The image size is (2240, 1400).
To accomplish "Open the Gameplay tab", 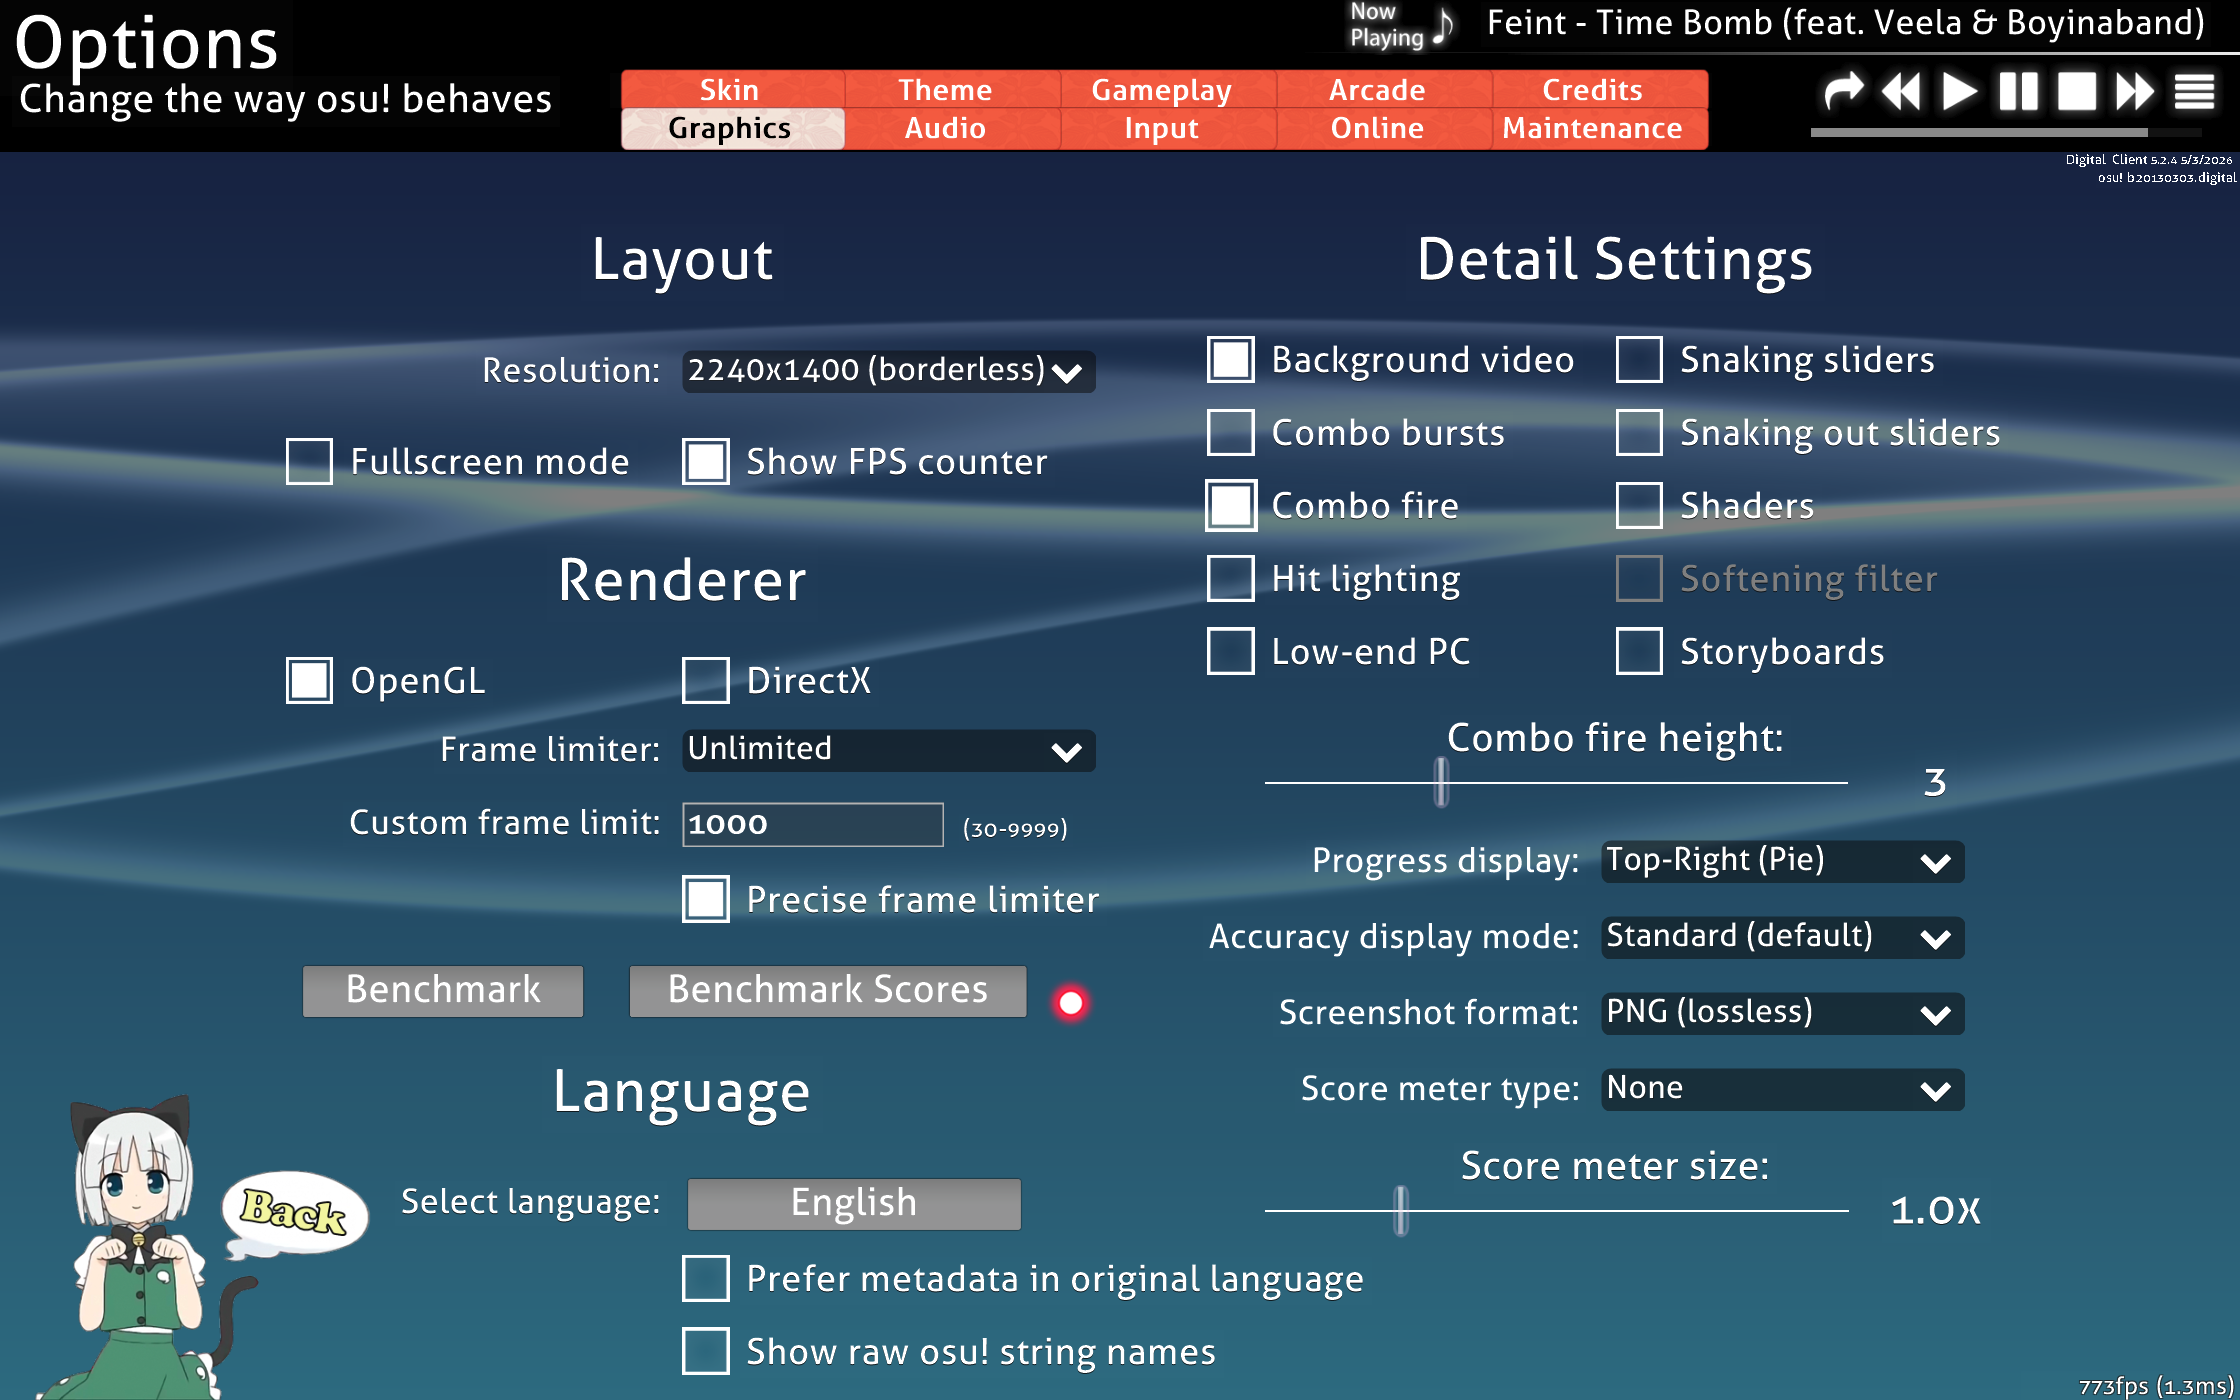I will click(1161, 90).
